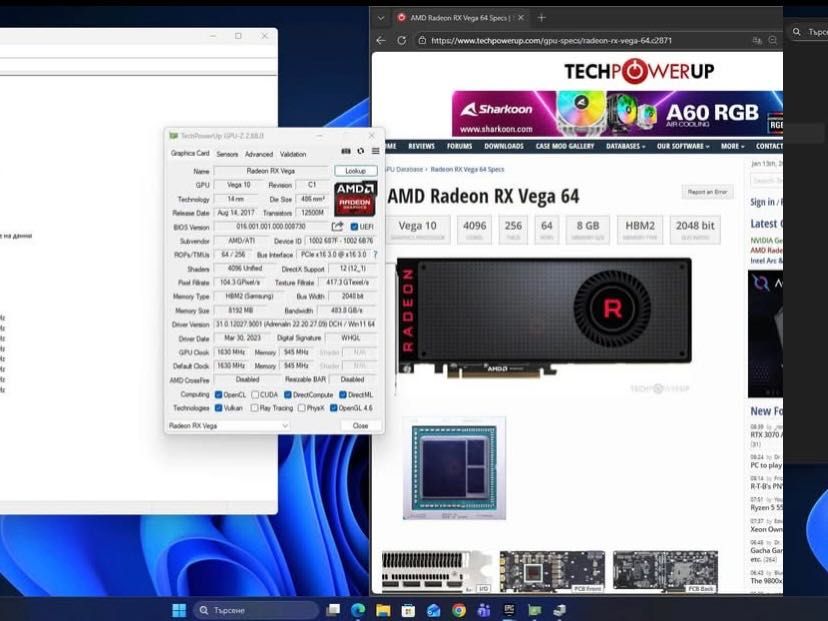Screen dimensions: 828x621
Task: Open Task View on the taskbar
Action: 333,610
